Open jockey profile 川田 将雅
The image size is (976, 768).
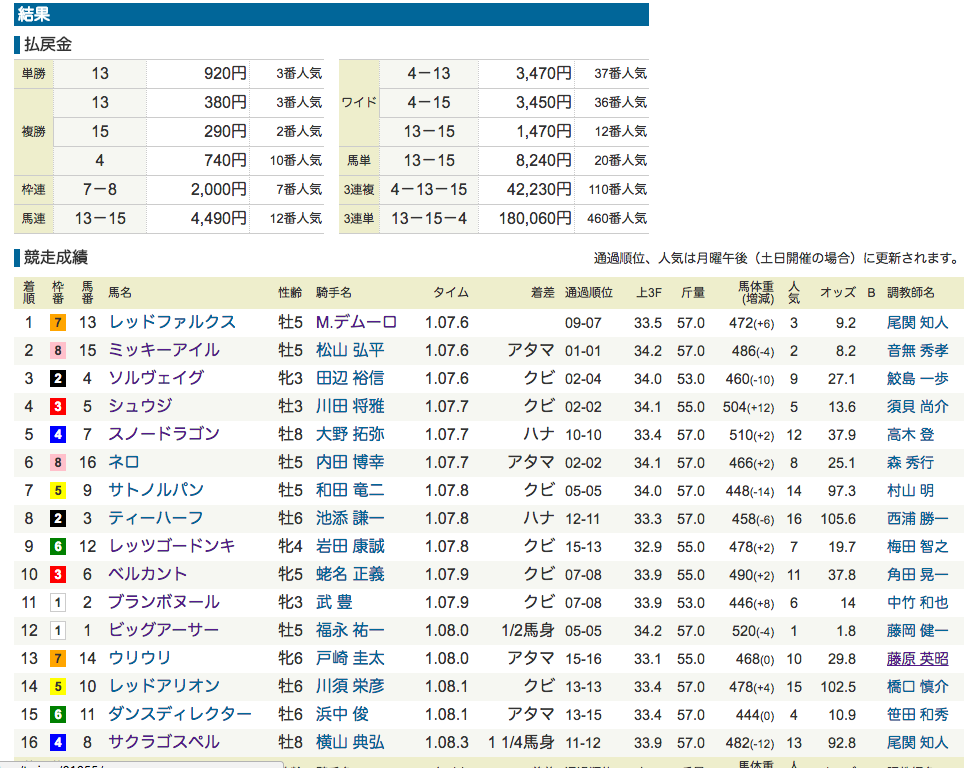coord(350,406)
